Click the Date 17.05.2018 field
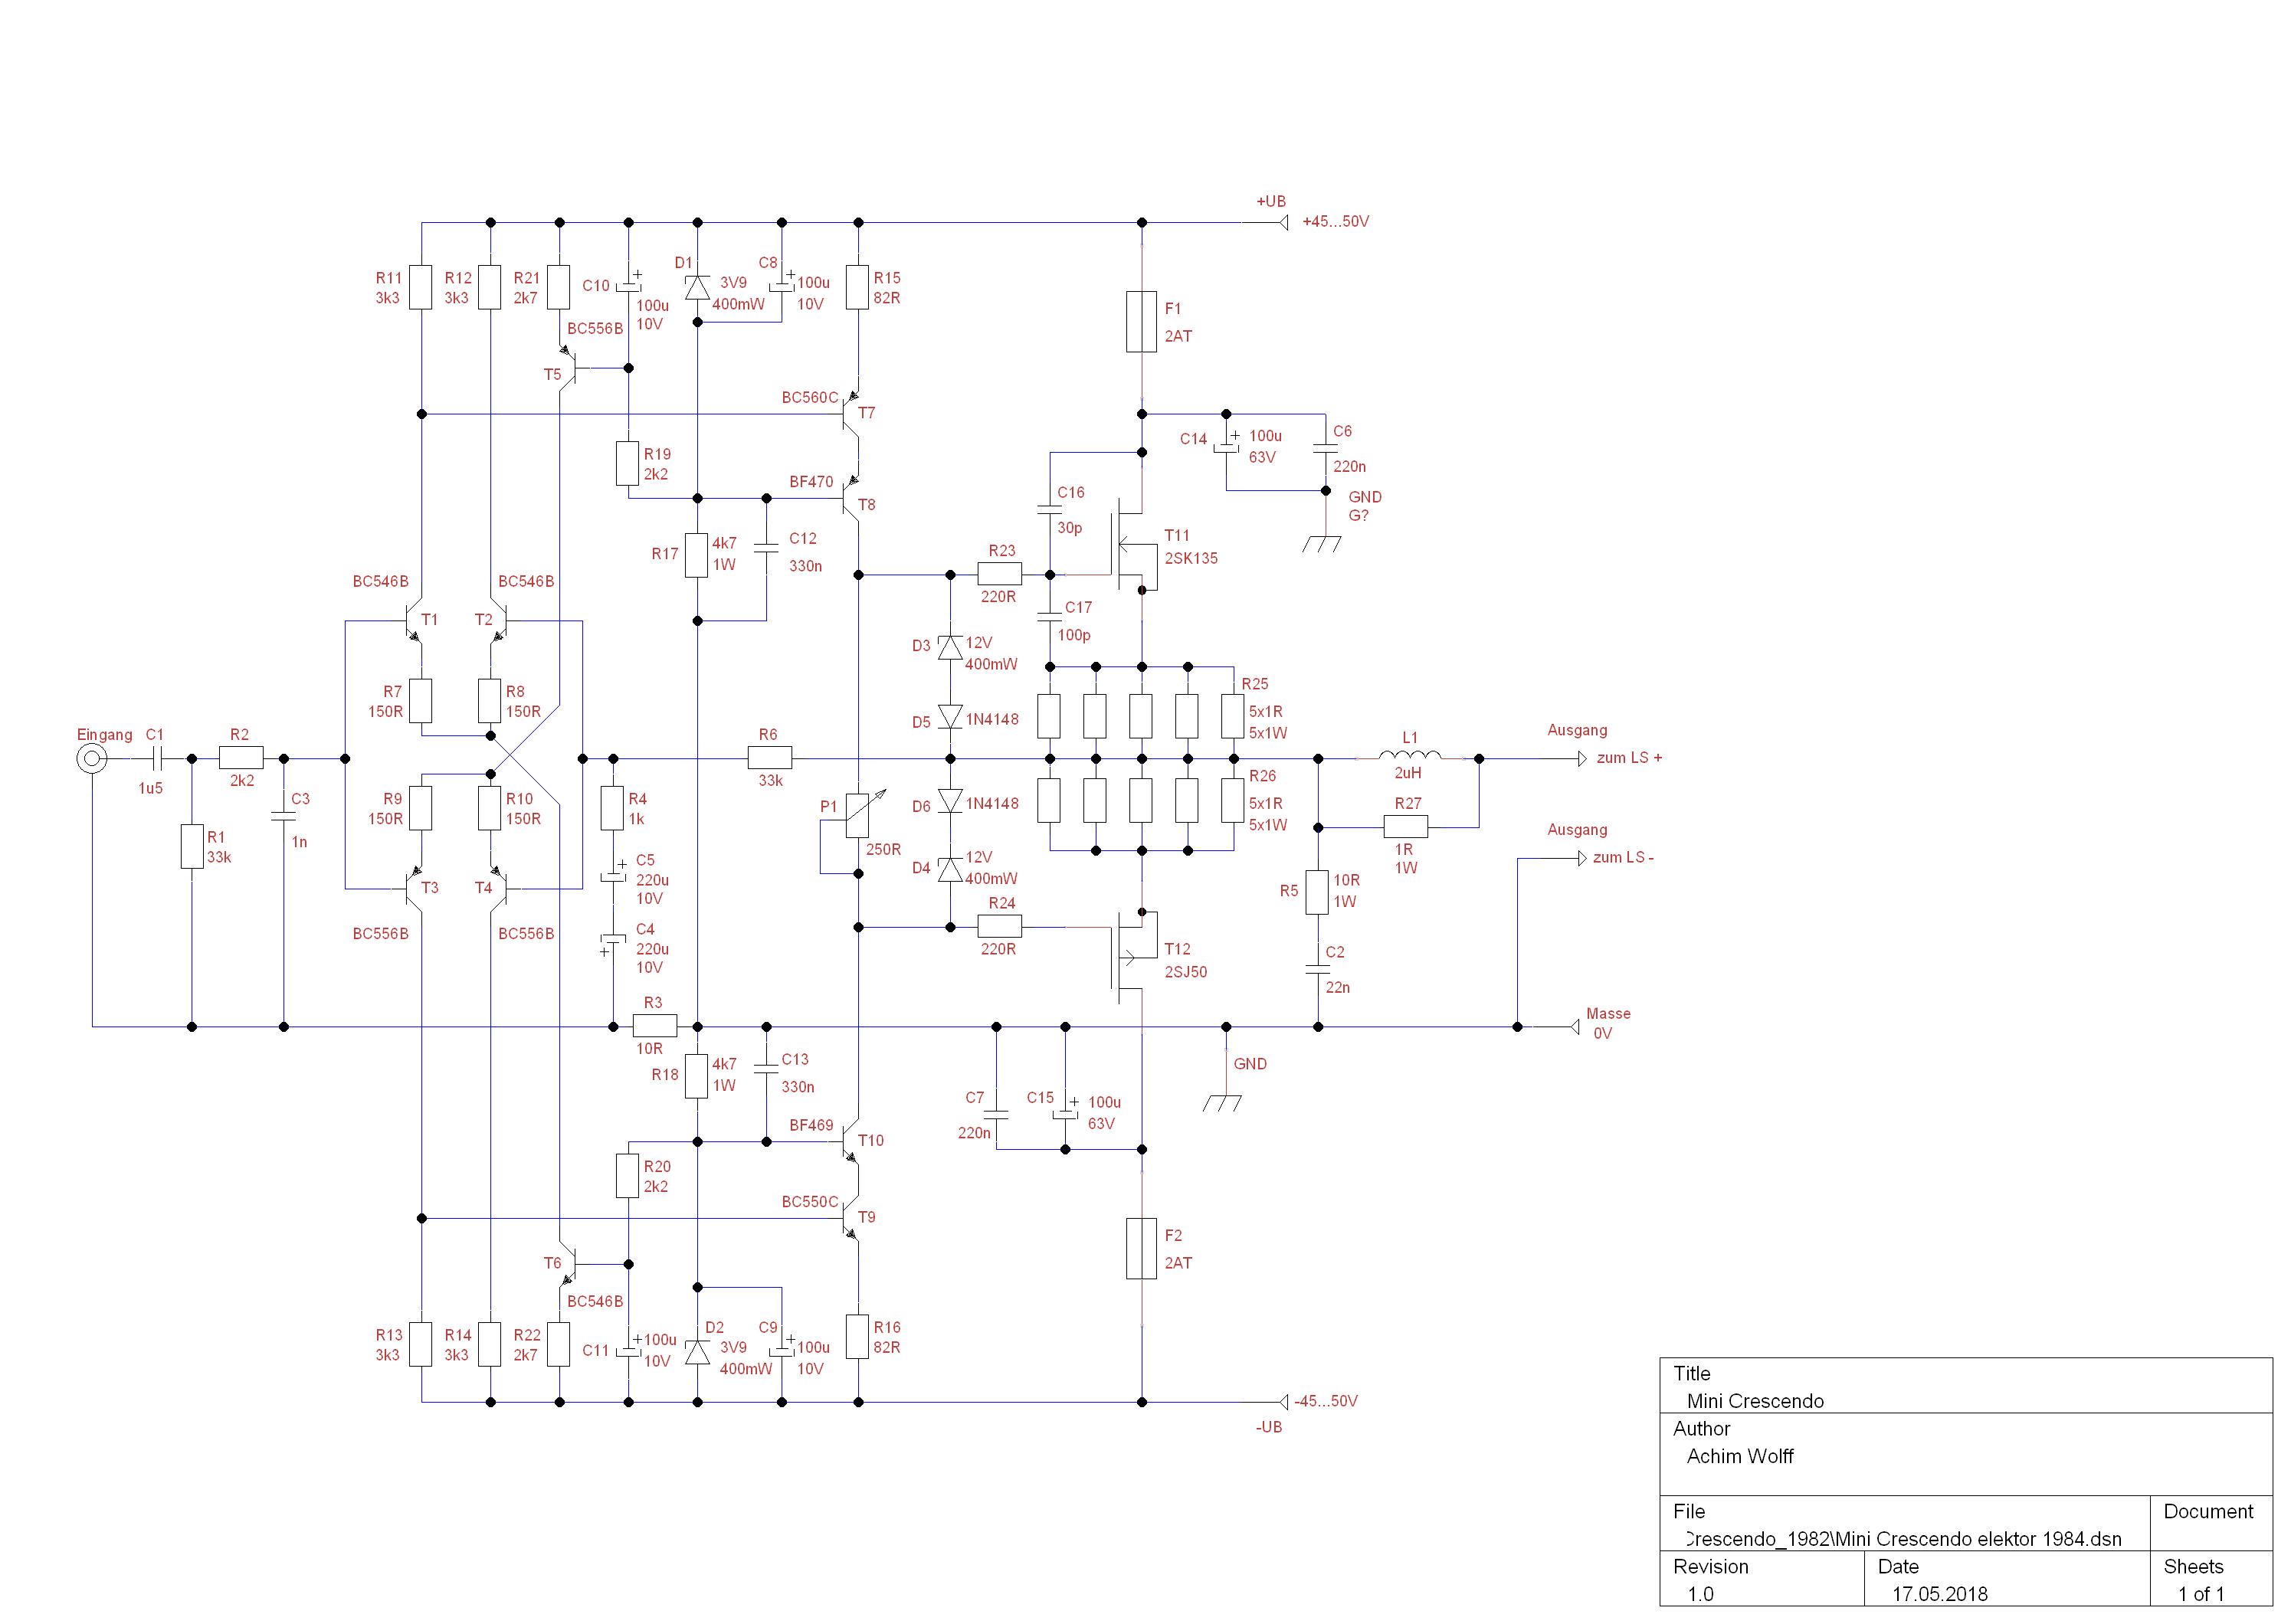The image size is (2291, 1624). click(1939, 1594)
